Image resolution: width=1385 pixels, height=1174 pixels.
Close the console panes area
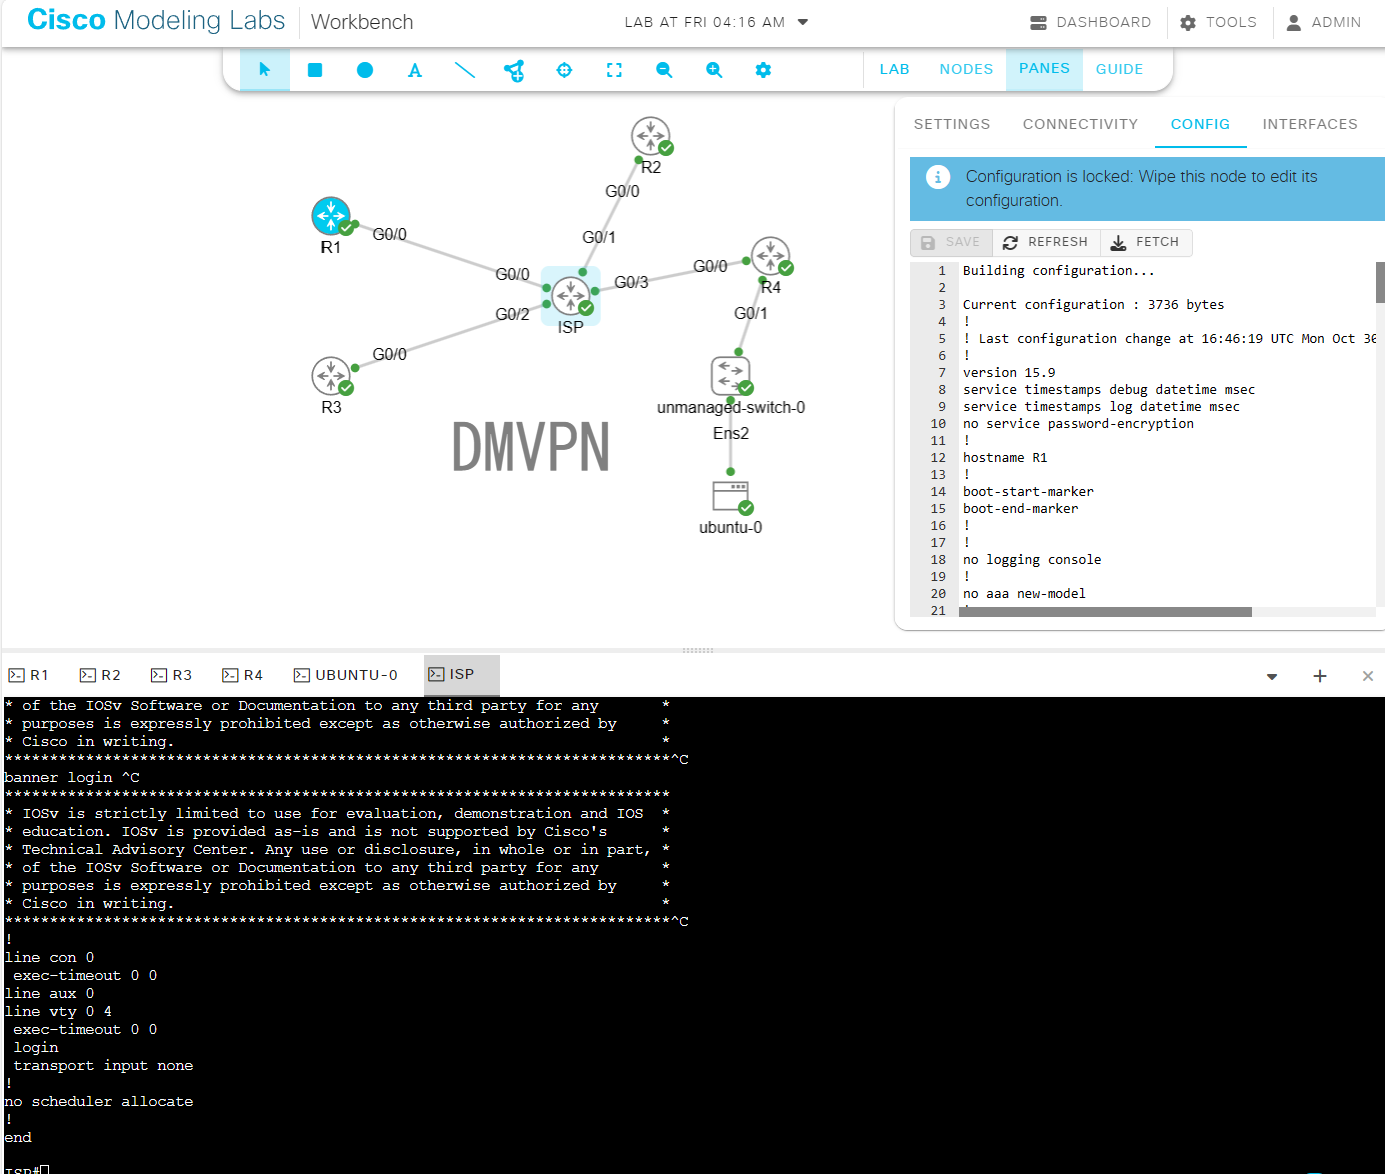point(1368,676)
